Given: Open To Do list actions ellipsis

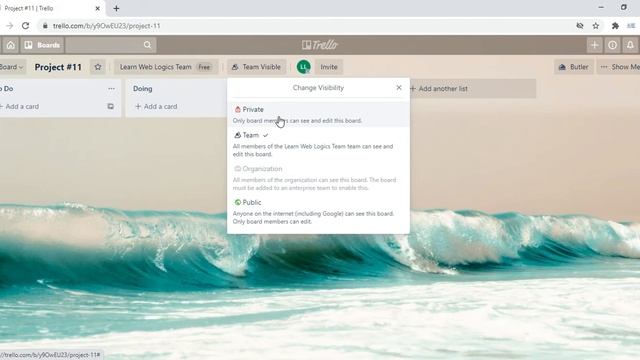Looking at the screenshot, I should click(111, 89).
